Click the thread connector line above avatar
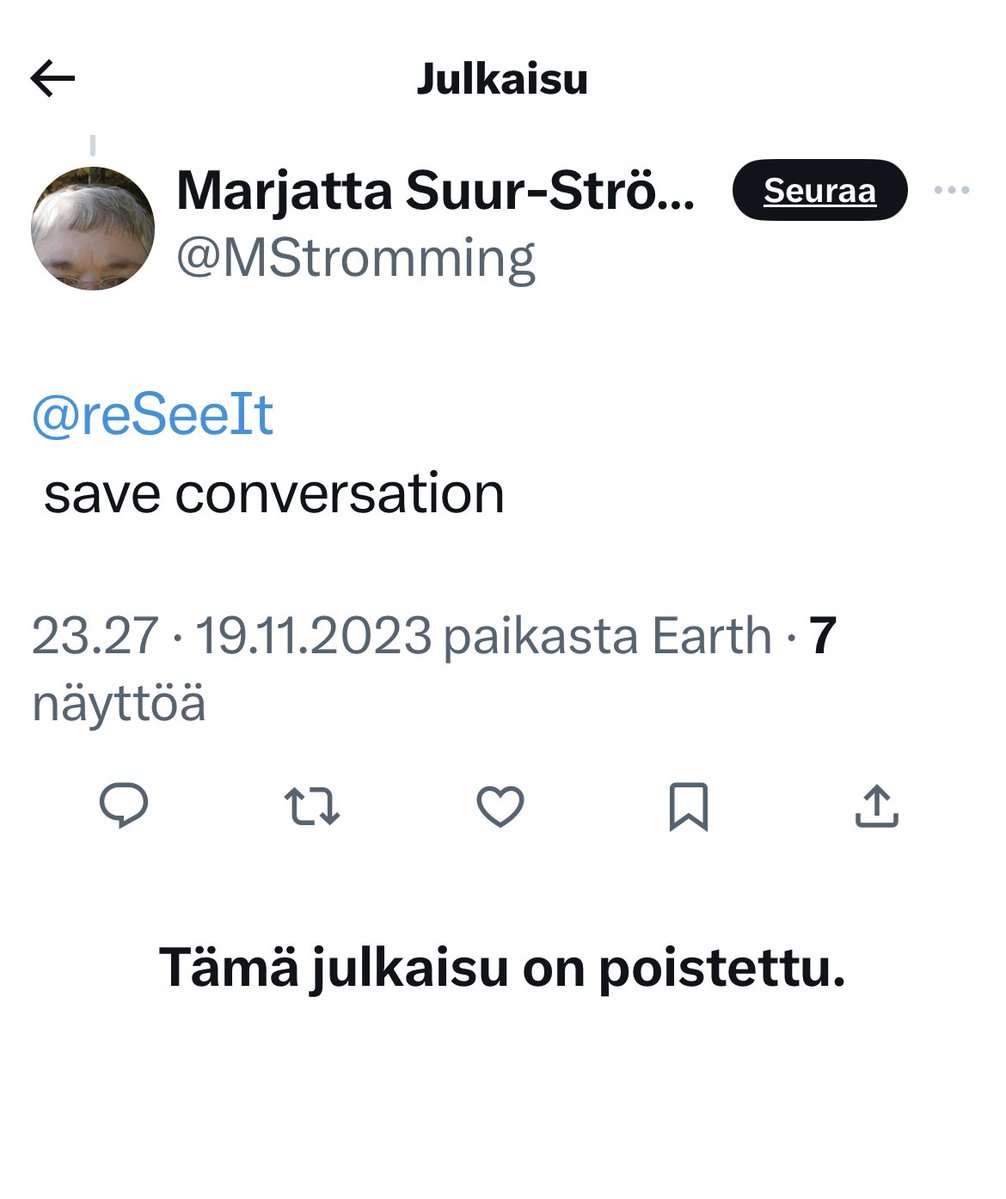1006x1199 pixels. click(x=93, y=147)
